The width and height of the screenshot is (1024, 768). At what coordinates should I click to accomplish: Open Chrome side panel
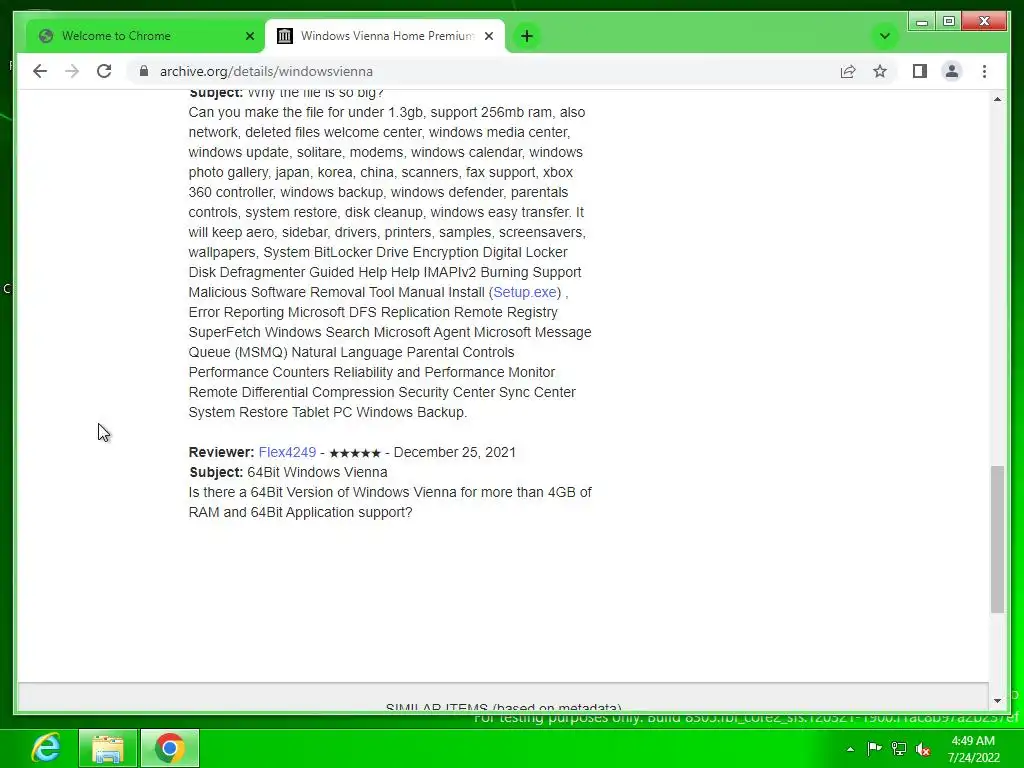[x=920, y=71]
